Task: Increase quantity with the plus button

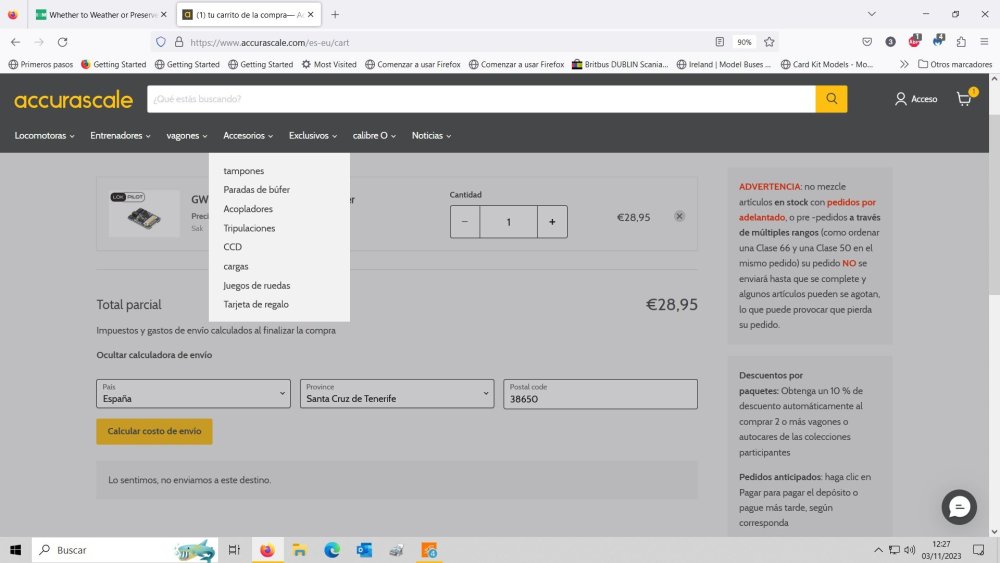Action: (552, 222)
